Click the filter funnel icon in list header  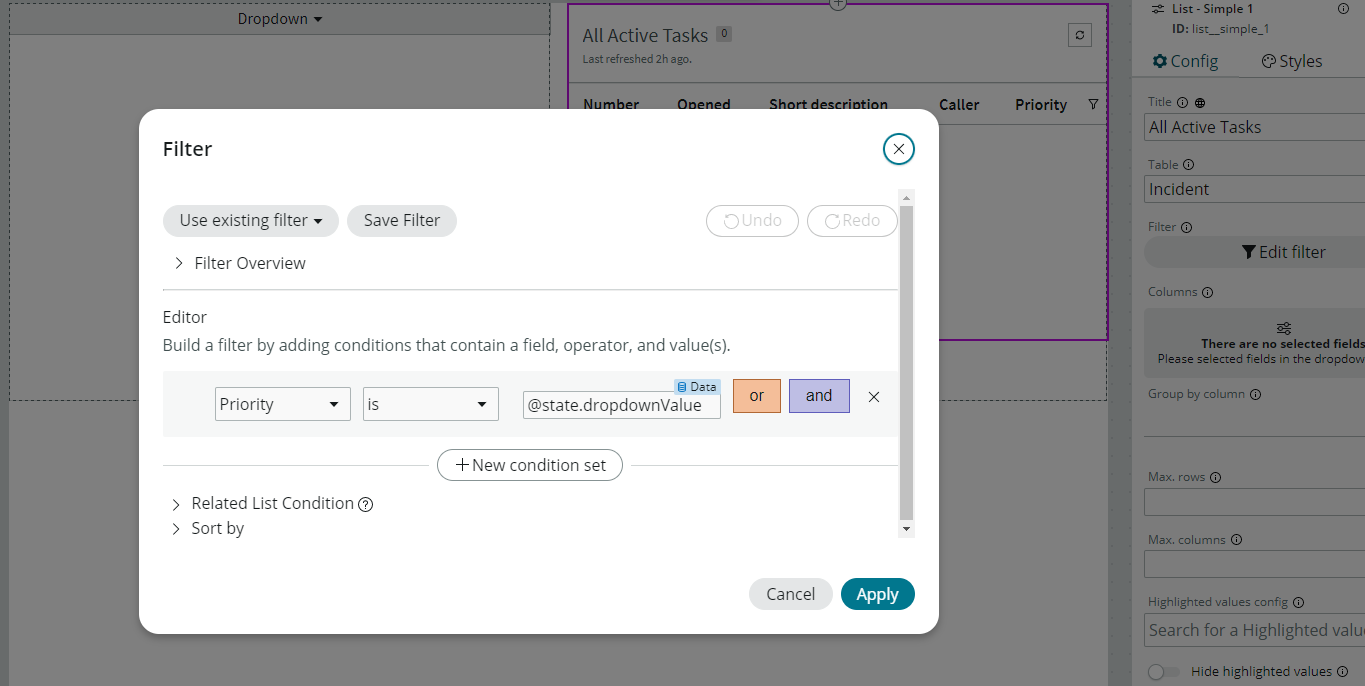click(x=1093, y=104)
